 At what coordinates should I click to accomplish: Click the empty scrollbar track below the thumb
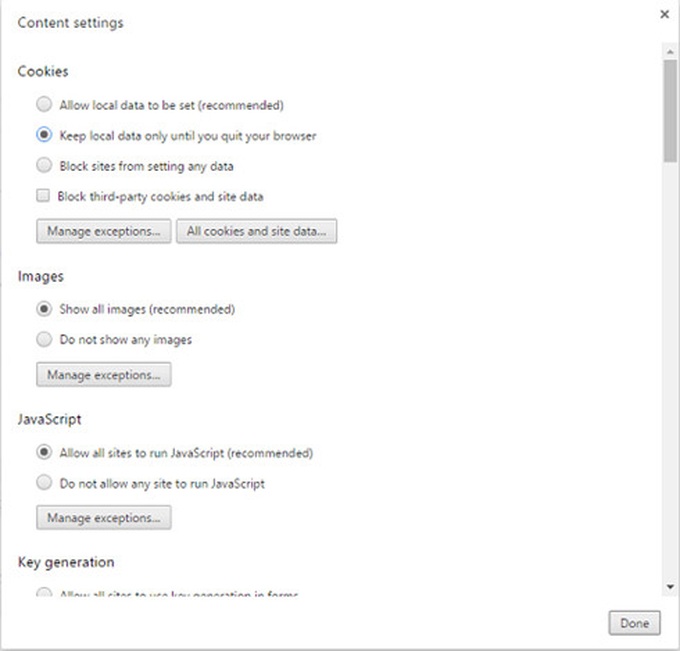click(670, 369)
